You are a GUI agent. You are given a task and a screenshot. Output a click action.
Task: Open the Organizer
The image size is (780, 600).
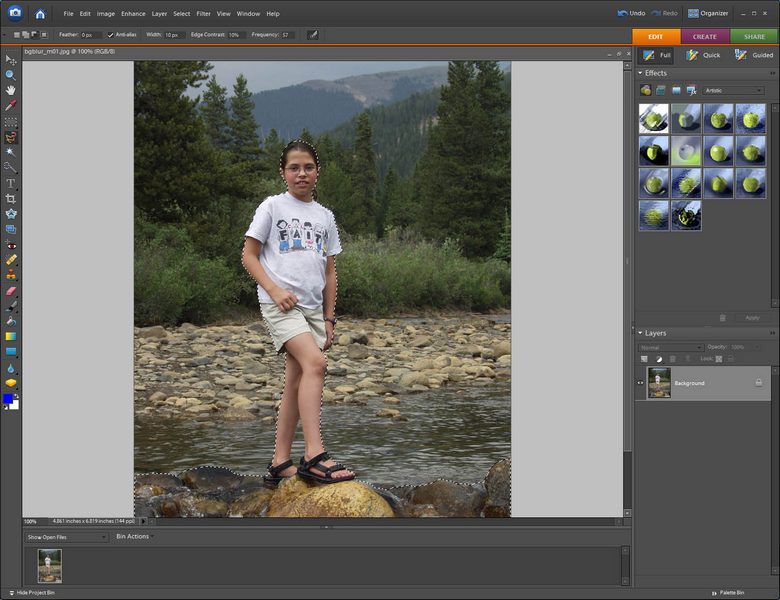click(x=707, y=14)
